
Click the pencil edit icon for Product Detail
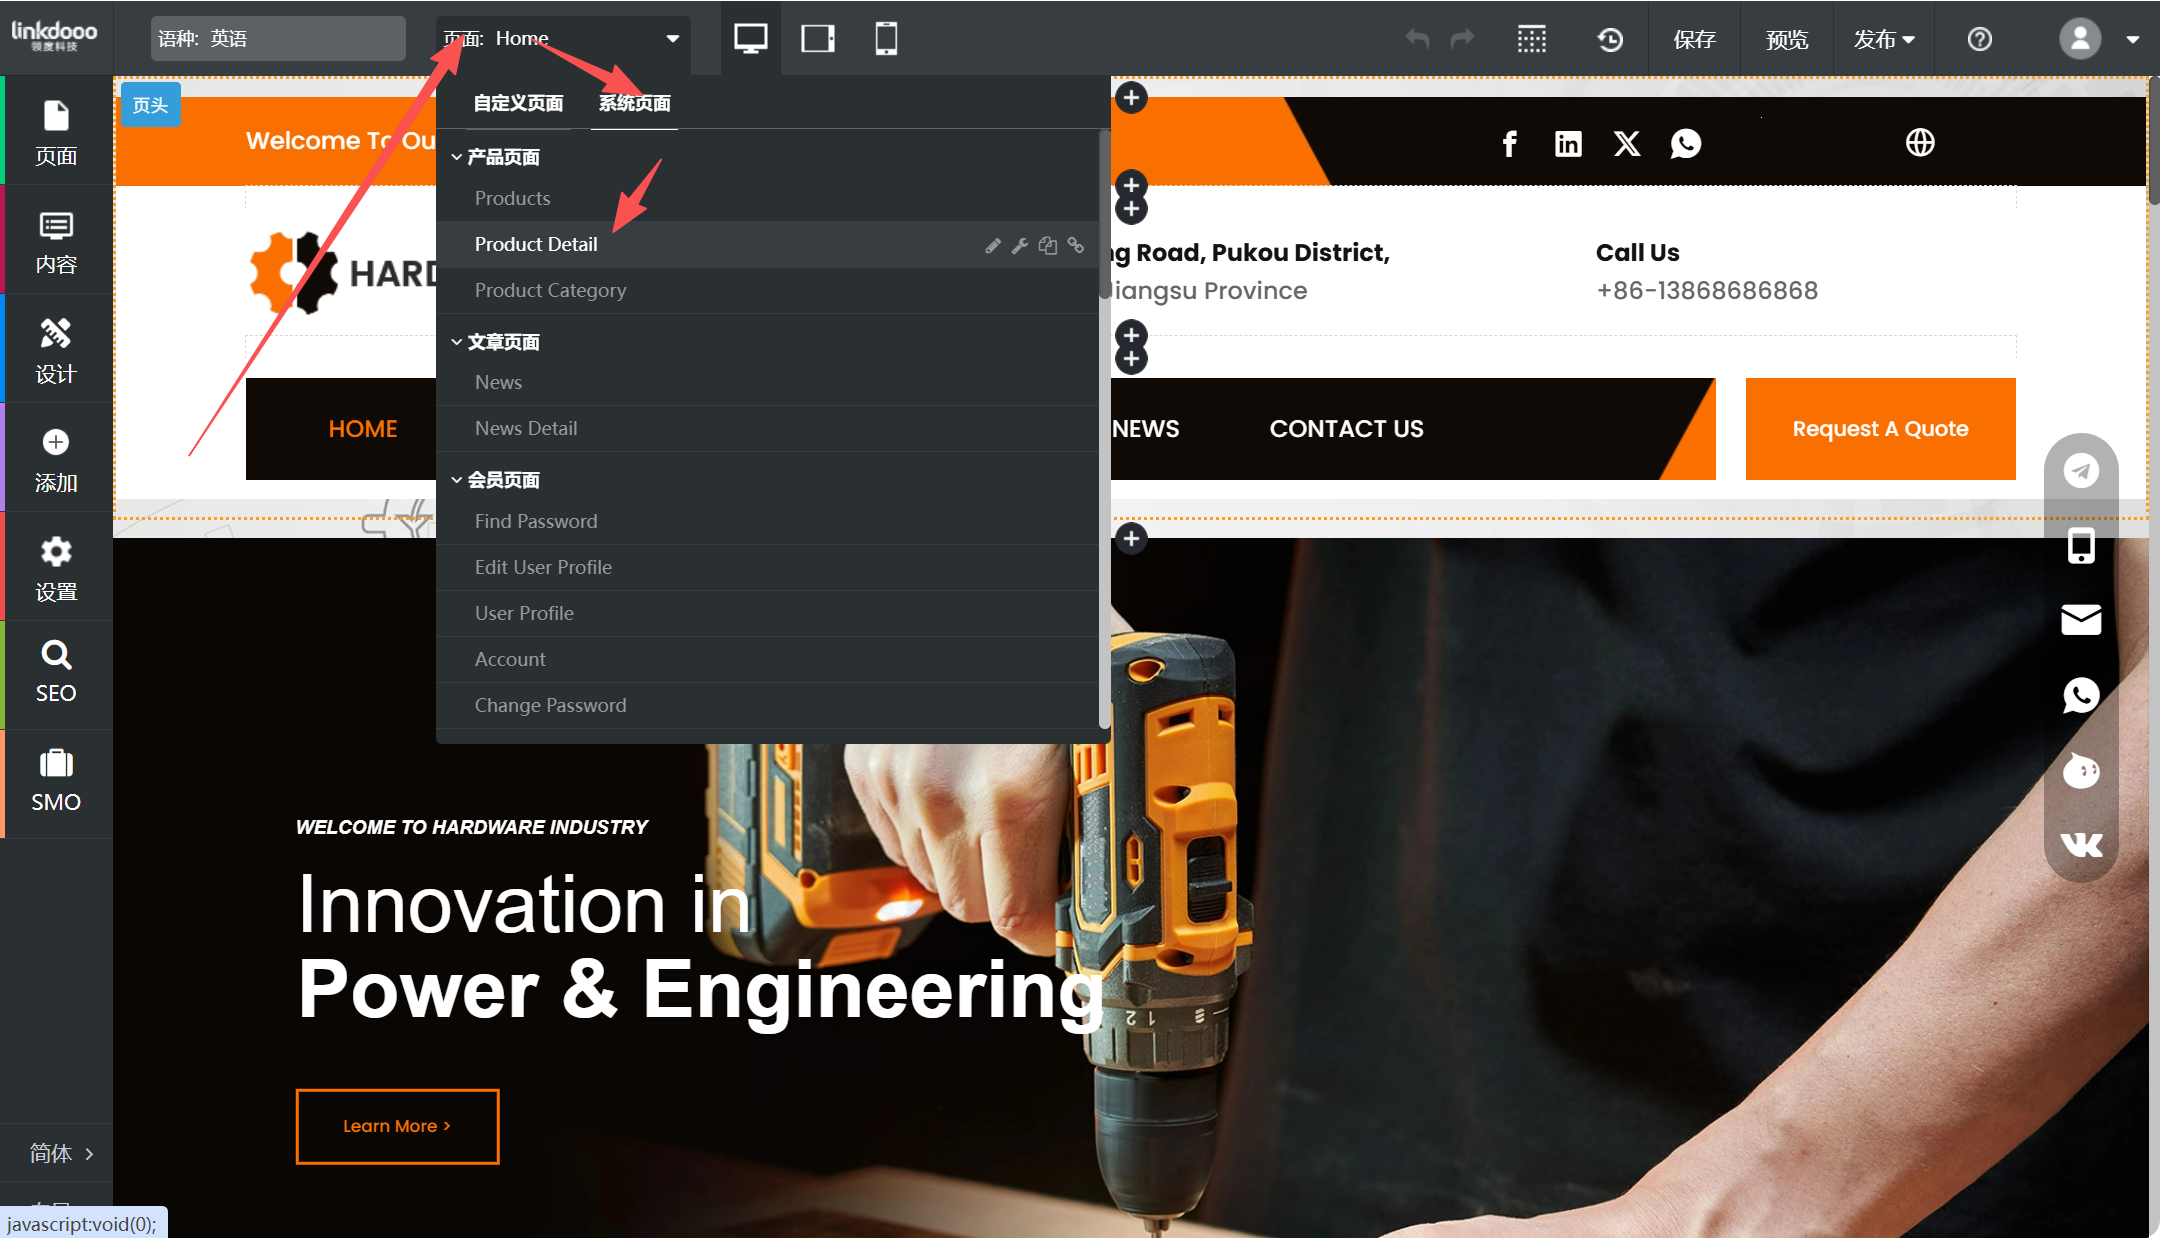[x=992, y=245]
